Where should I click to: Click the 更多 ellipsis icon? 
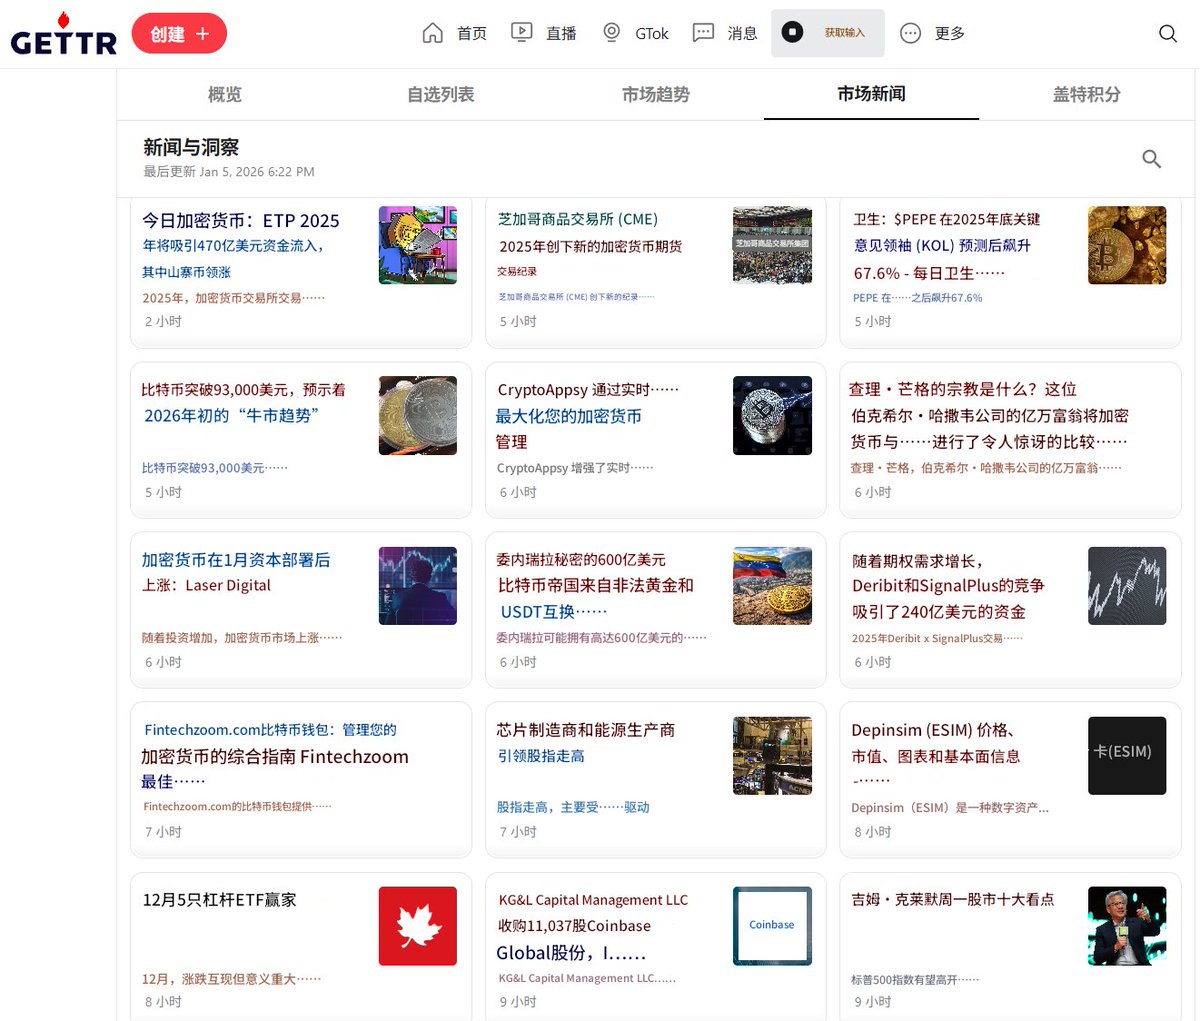[909, 32]
